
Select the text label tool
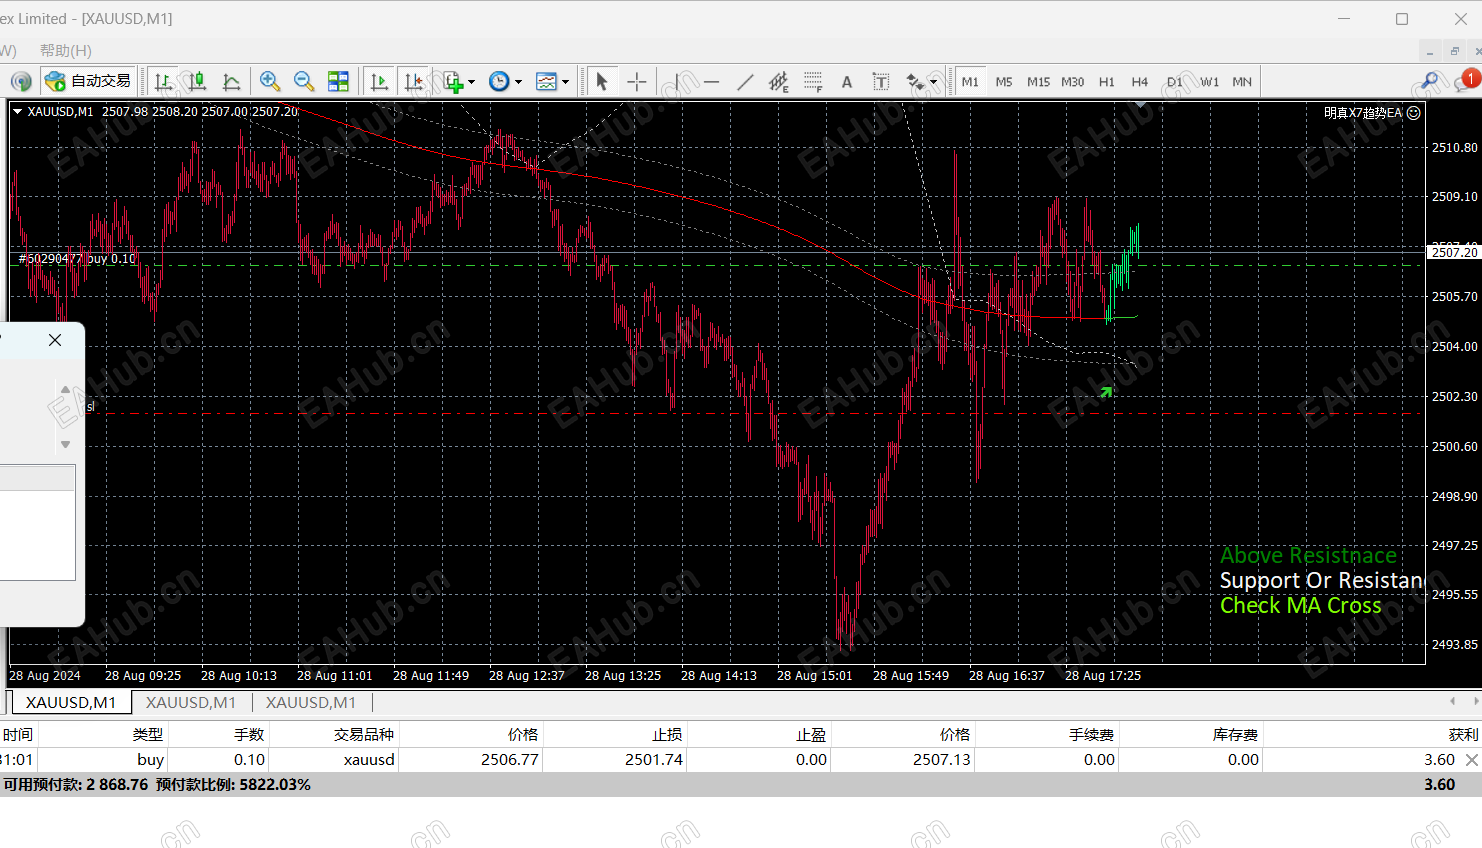881,81
